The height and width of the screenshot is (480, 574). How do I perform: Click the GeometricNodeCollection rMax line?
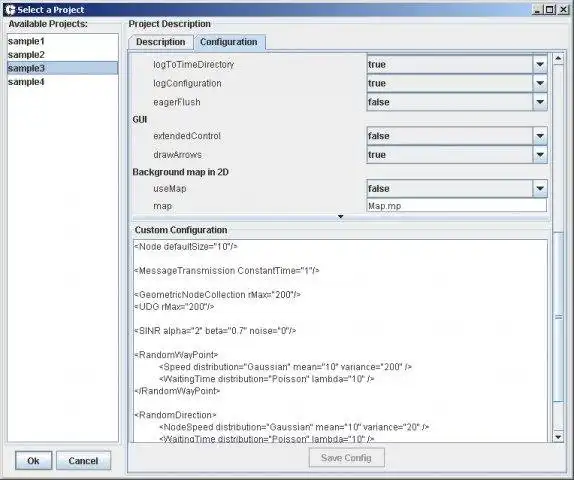click(217, 295)
